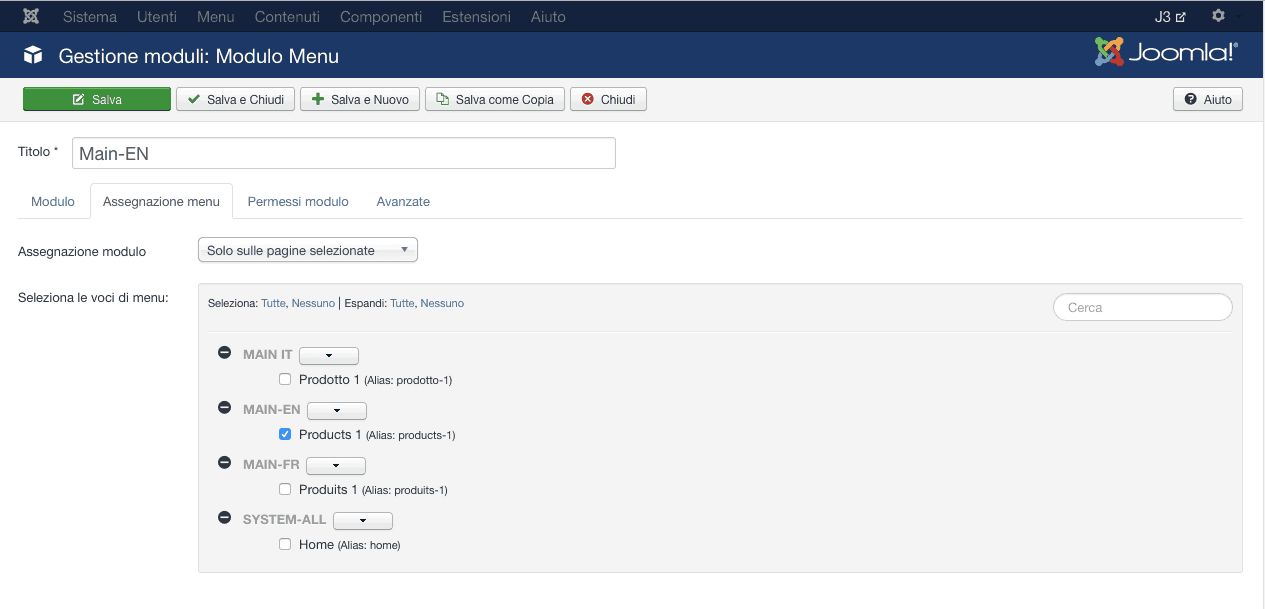
Task: Uncheck the Products 1 checkbox
Action: [285, 435]
